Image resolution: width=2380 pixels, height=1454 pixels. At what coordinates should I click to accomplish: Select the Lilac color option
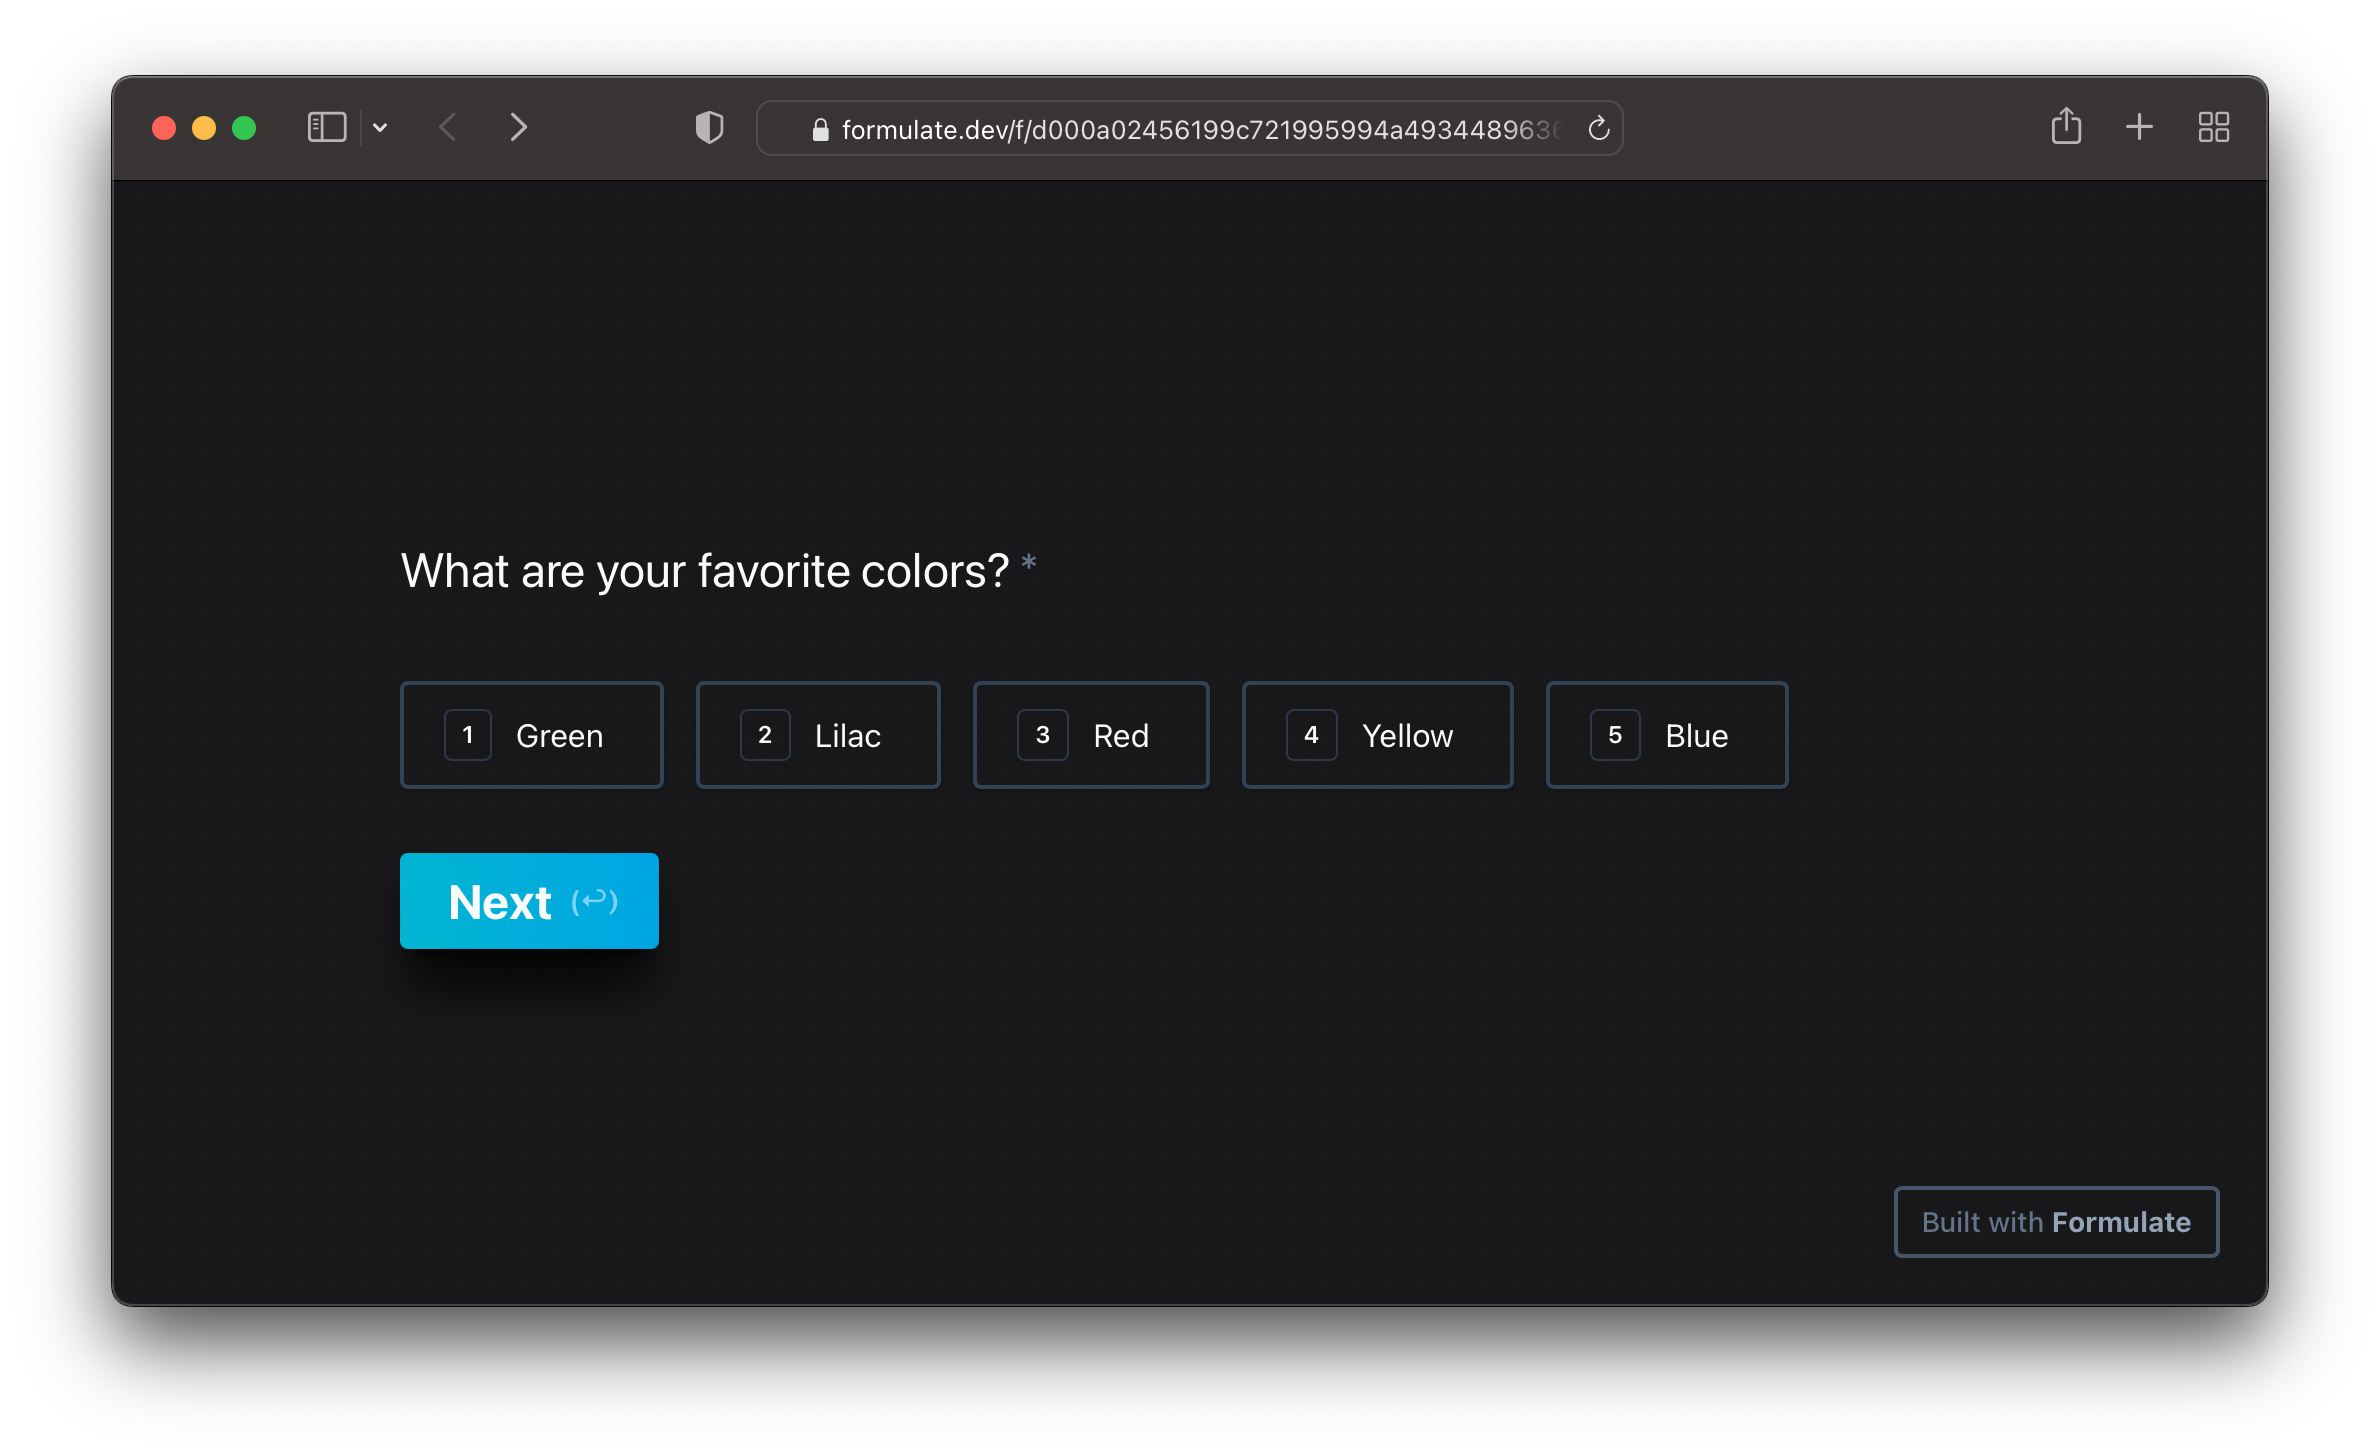818,735
